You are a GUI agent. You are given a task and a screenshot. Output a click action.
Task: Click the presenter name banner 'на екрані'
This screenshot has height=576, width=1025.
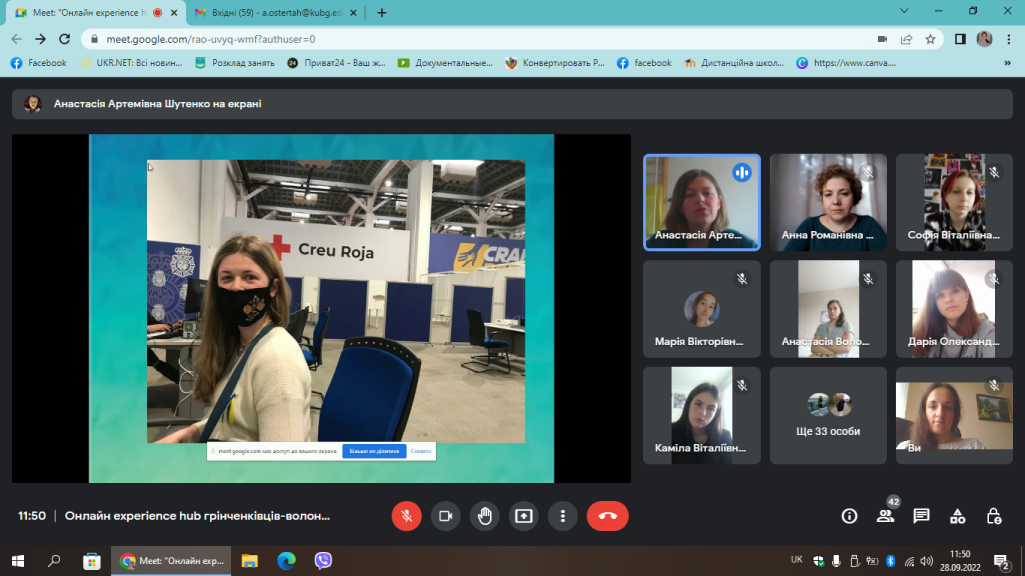(512, 104)
